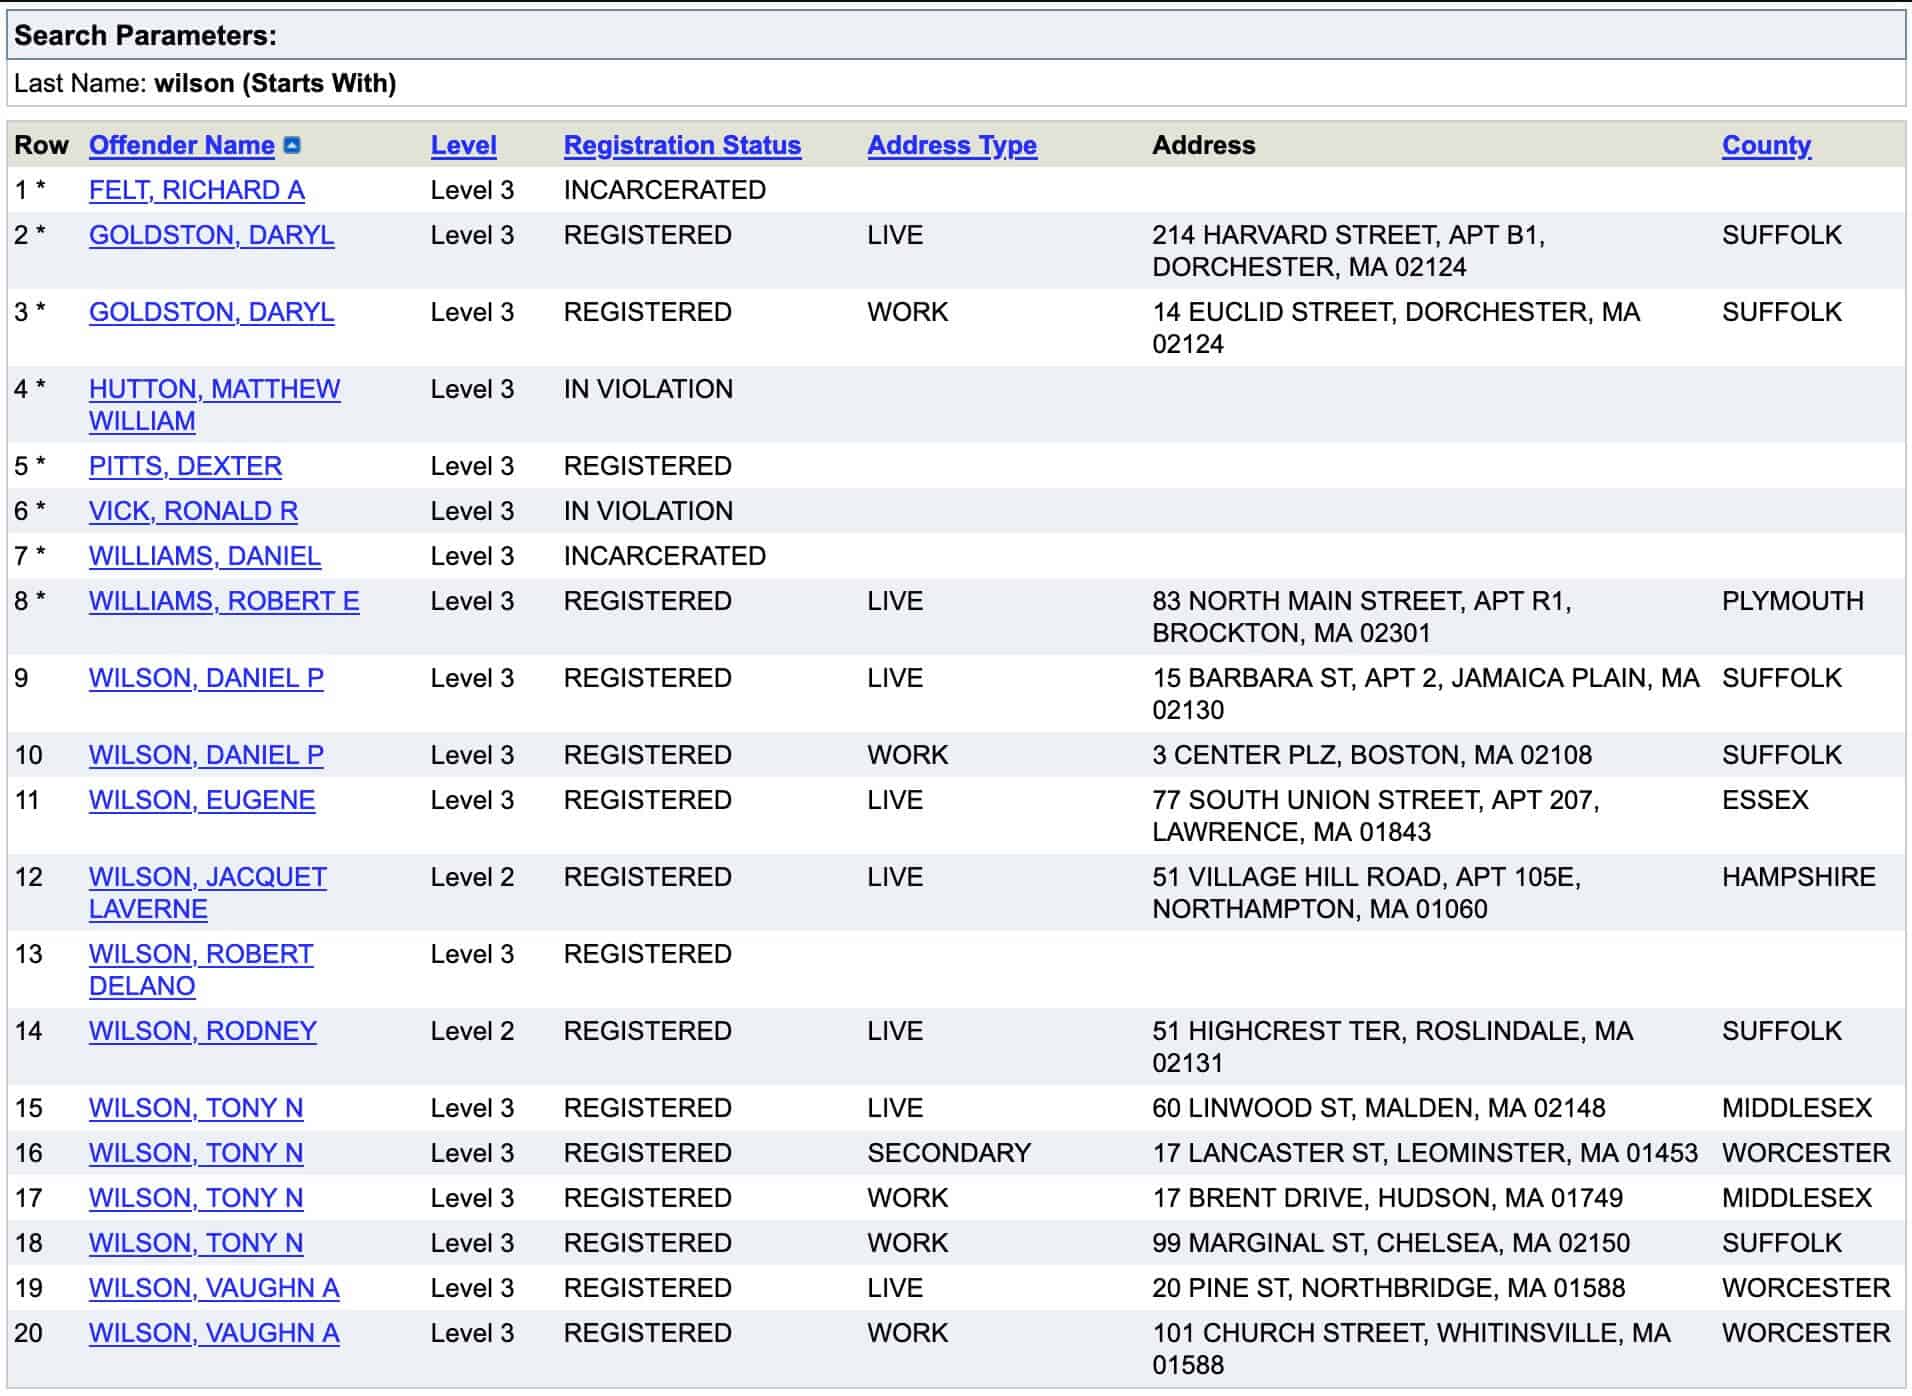The image size is (1912, 1396).
Task: Sort by Address Type column header
Action: pos(951,146)
